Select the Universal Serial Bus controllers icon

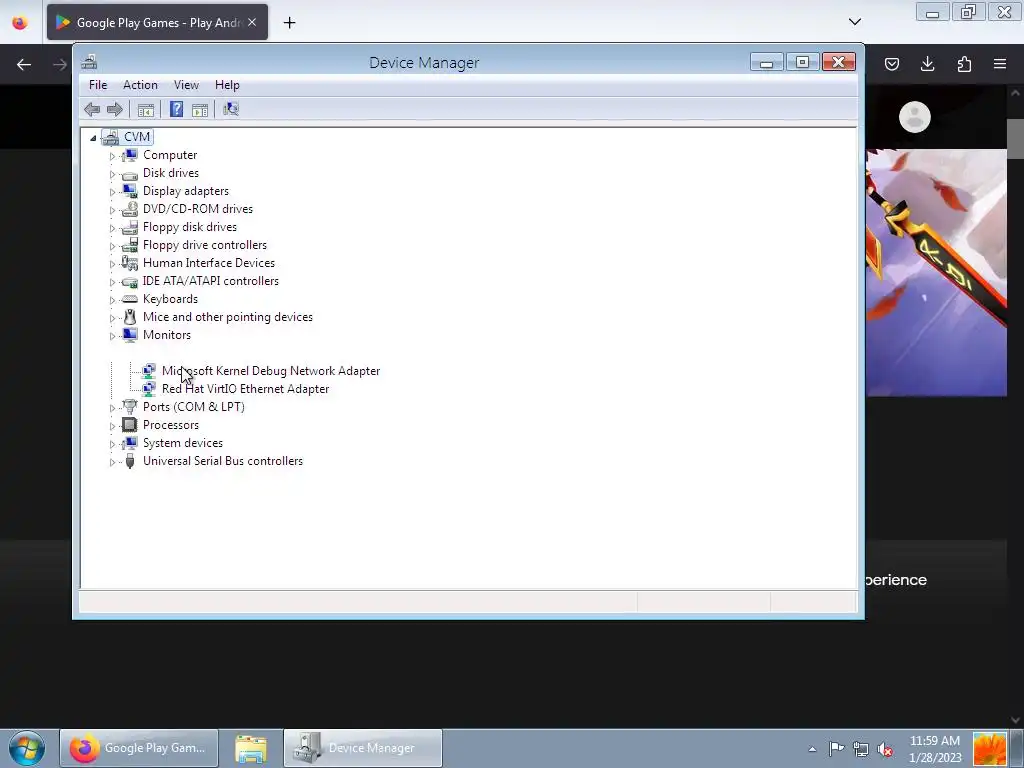pyautogui.click(x=130, y=461)
